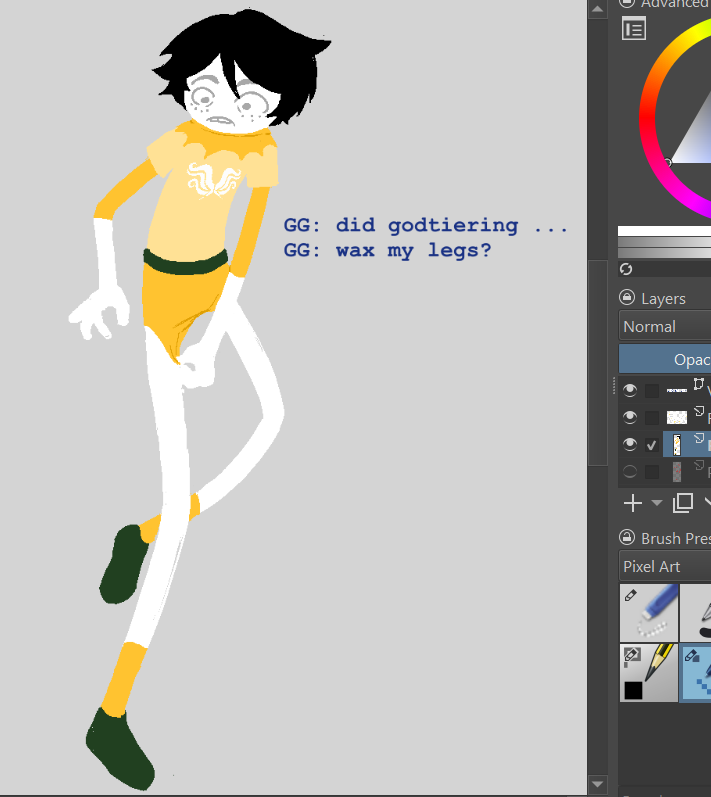711x797 pixels.
Task: Check the vector layer's selection checkbox
Action: pyautogui.click(x=652, y=390)
